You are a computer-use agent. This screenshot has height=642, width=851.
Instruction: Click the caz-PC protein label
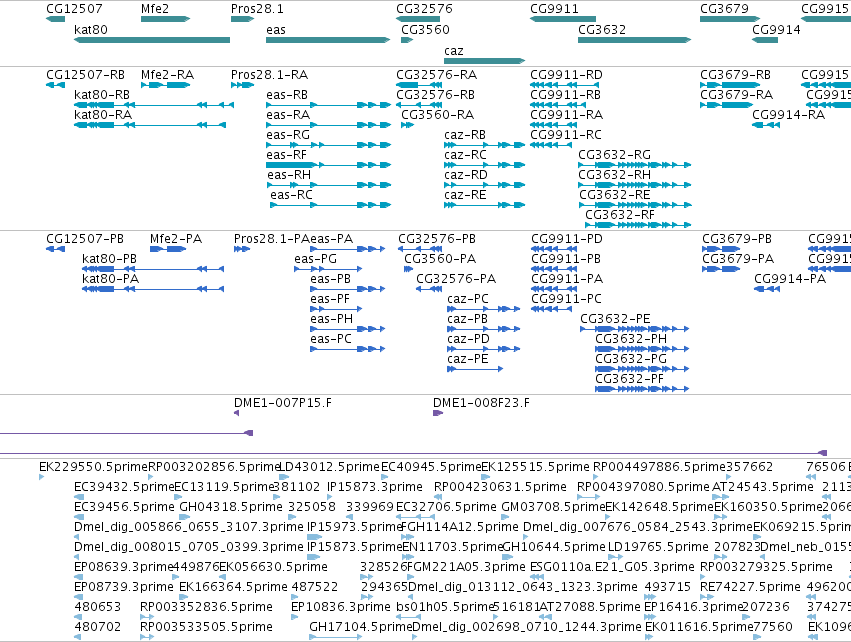pyautogui.click(x=468, y=299)
